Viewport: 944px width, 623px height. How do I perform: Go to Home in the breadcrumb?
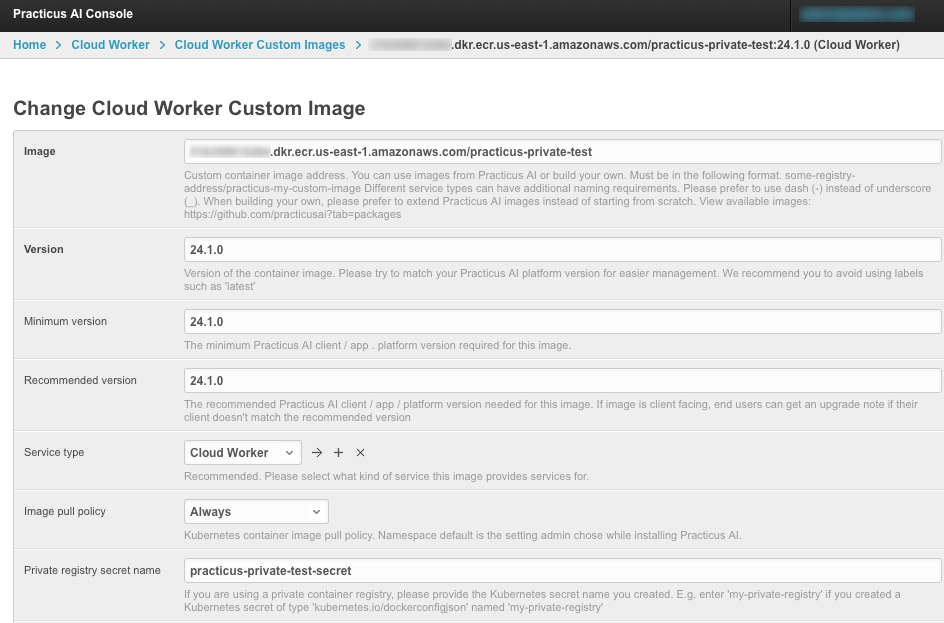coord(30,45)
